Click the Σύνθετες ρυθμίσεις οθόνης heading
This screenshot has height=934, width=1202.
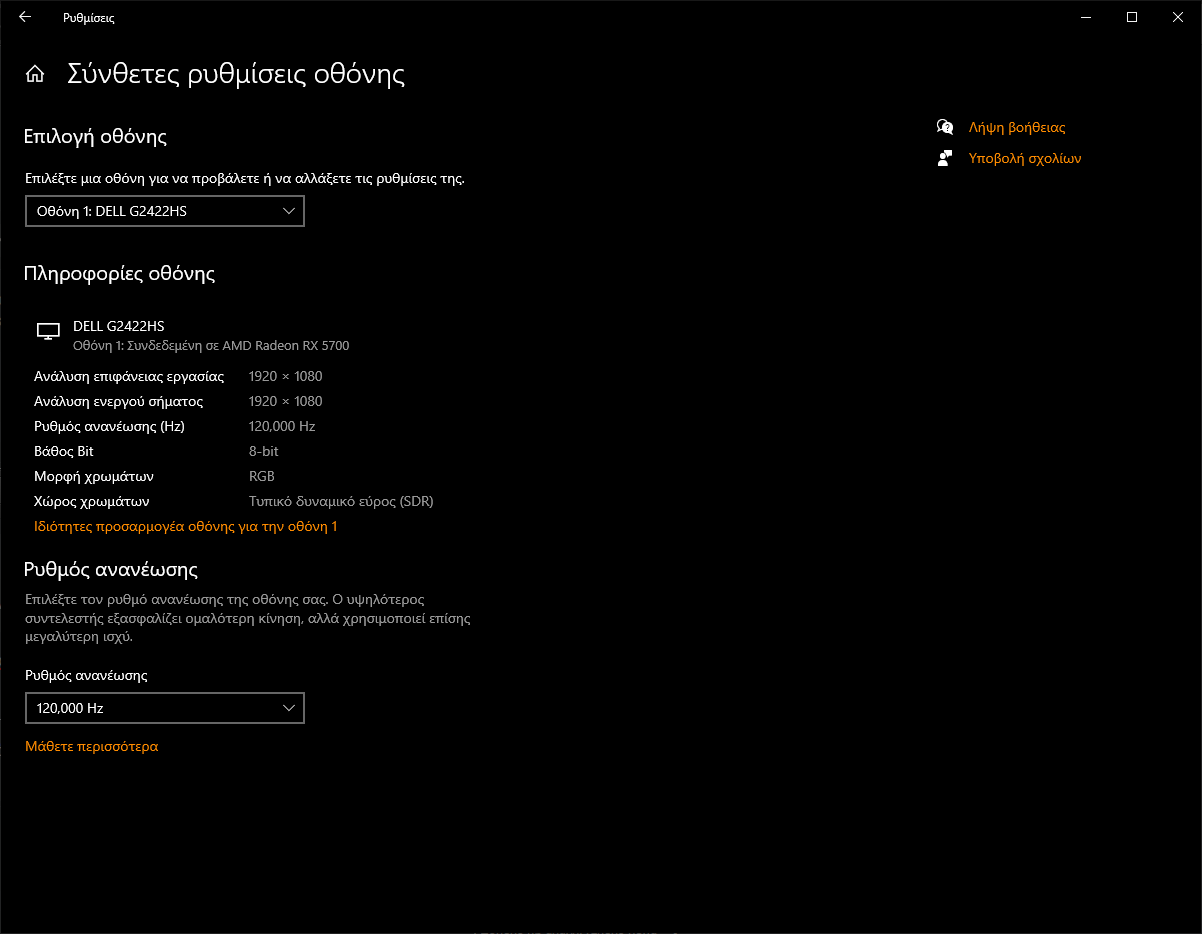click(236, 74)
